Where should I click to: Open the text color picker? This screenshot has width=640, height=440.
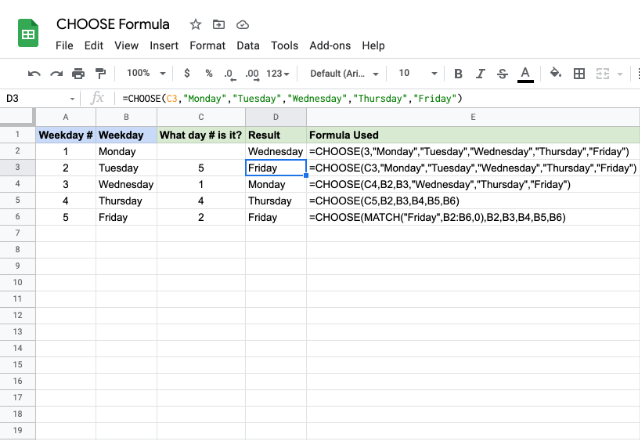point(525,74)
